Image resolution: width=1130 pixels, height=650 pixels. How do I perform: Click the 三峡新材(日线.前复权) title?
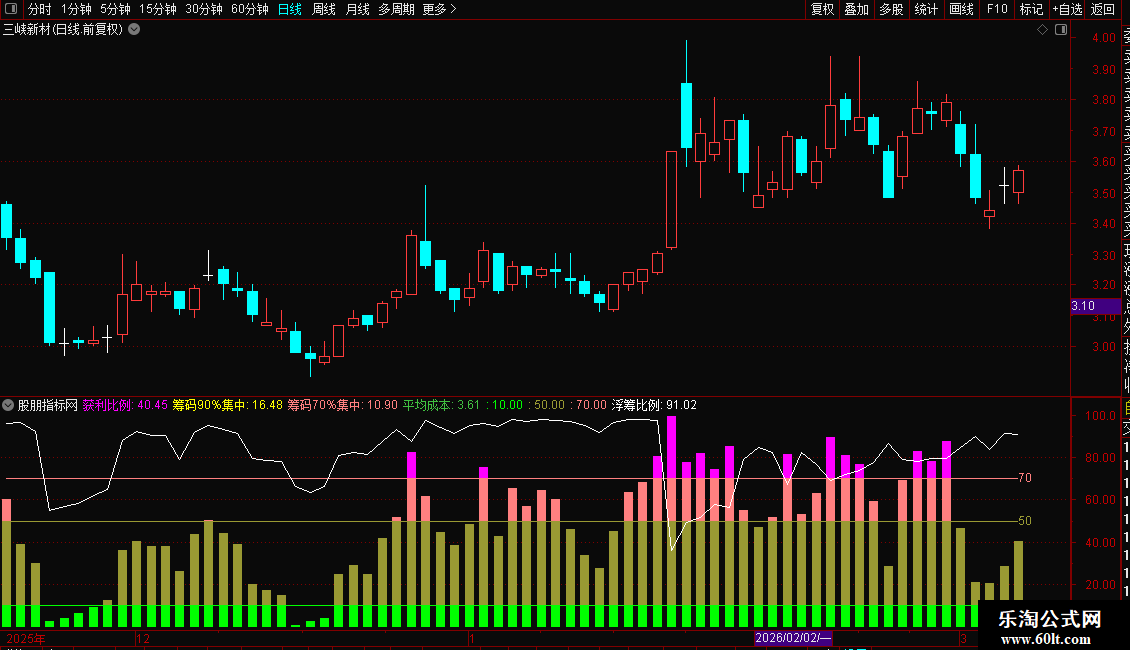[63, 30]
